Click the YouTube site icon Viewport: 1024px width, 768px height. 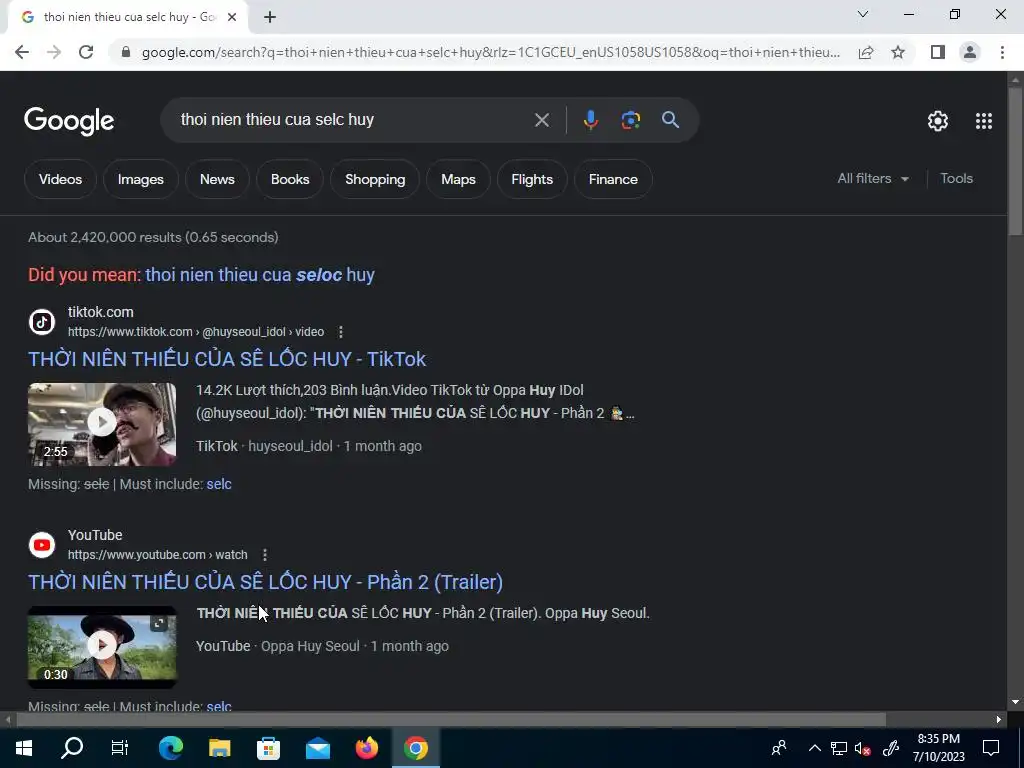[42, 545]
